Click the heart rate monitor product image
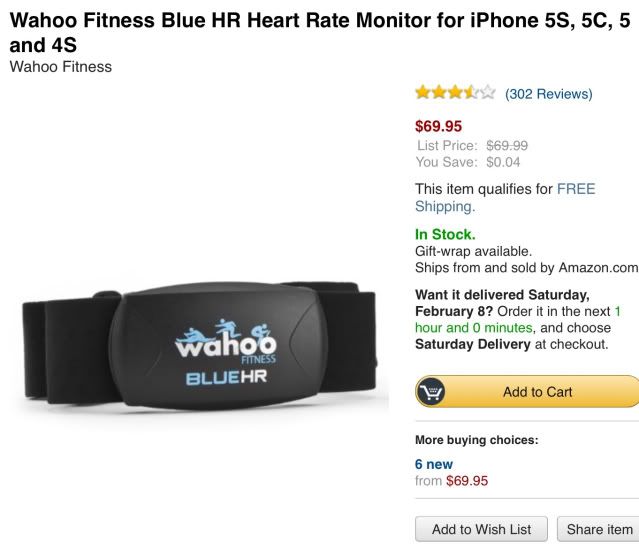The width and height of the screenshot is (639, 559). click(x=199, y=344)
